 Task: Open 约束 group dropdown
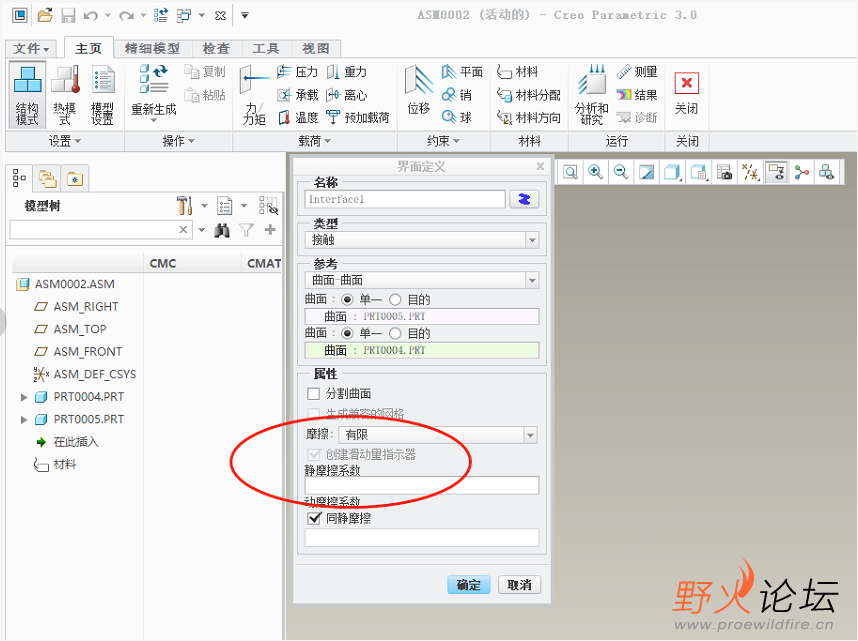click(443, 141)
